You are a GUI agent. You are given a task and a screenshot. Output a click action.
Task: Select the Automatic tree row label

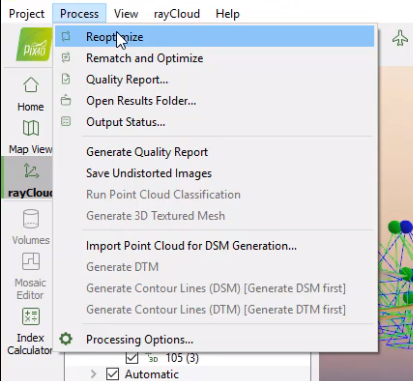[x=152, y=374]
